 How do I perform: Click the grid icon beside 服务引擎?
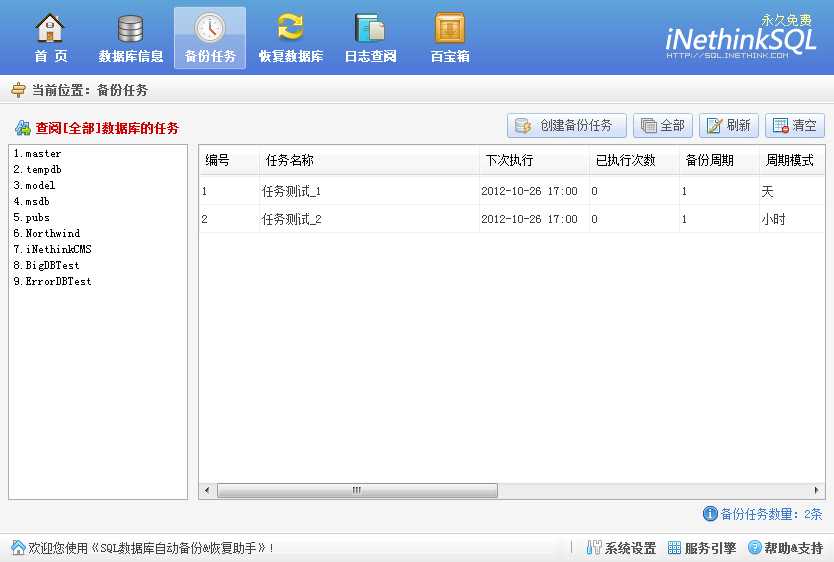point(674,547)
